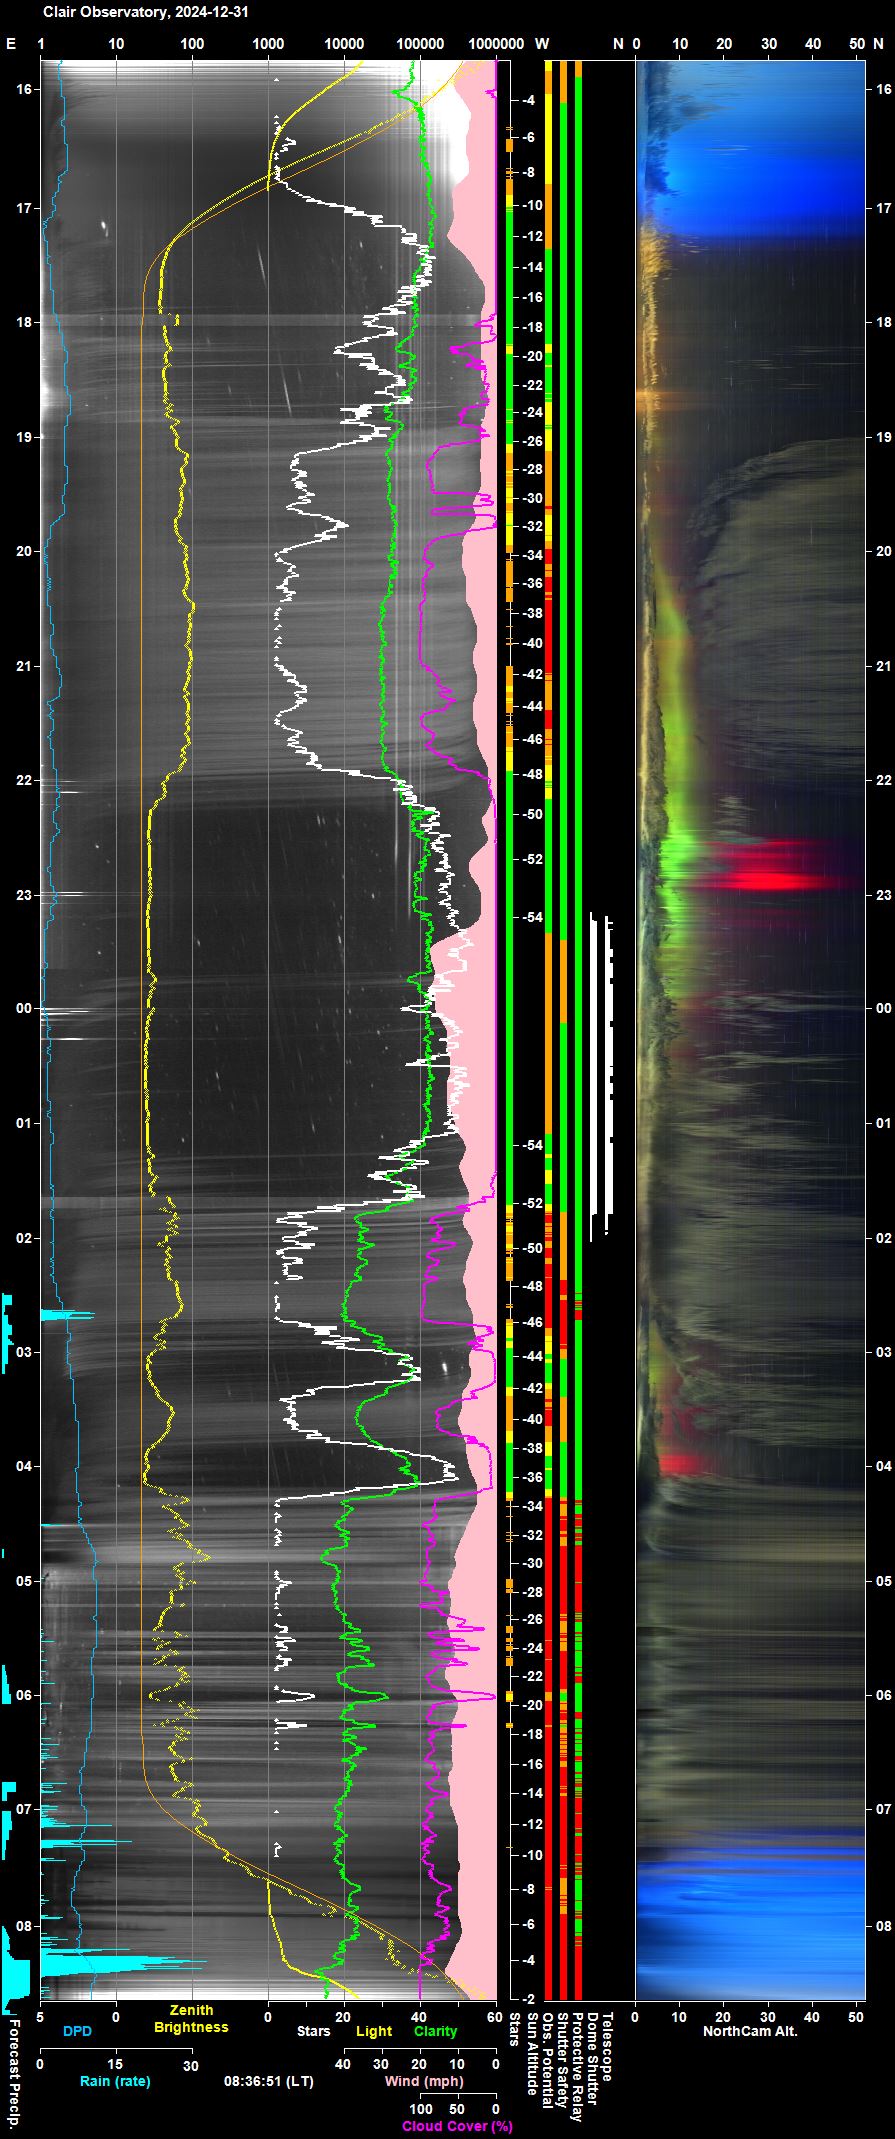Viewport: 895px width, 2139px height.
Task: Click the vertical "Shutter Safety" column label
Action: tap(562, 2059)
